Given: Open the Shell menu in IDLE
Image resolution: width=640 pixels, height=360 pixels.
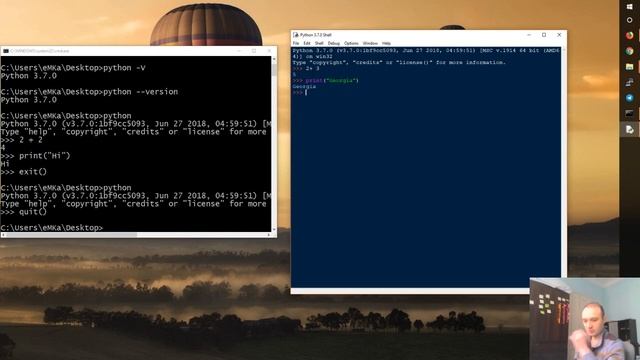Looking at the screenshot, I should [319, 43].
